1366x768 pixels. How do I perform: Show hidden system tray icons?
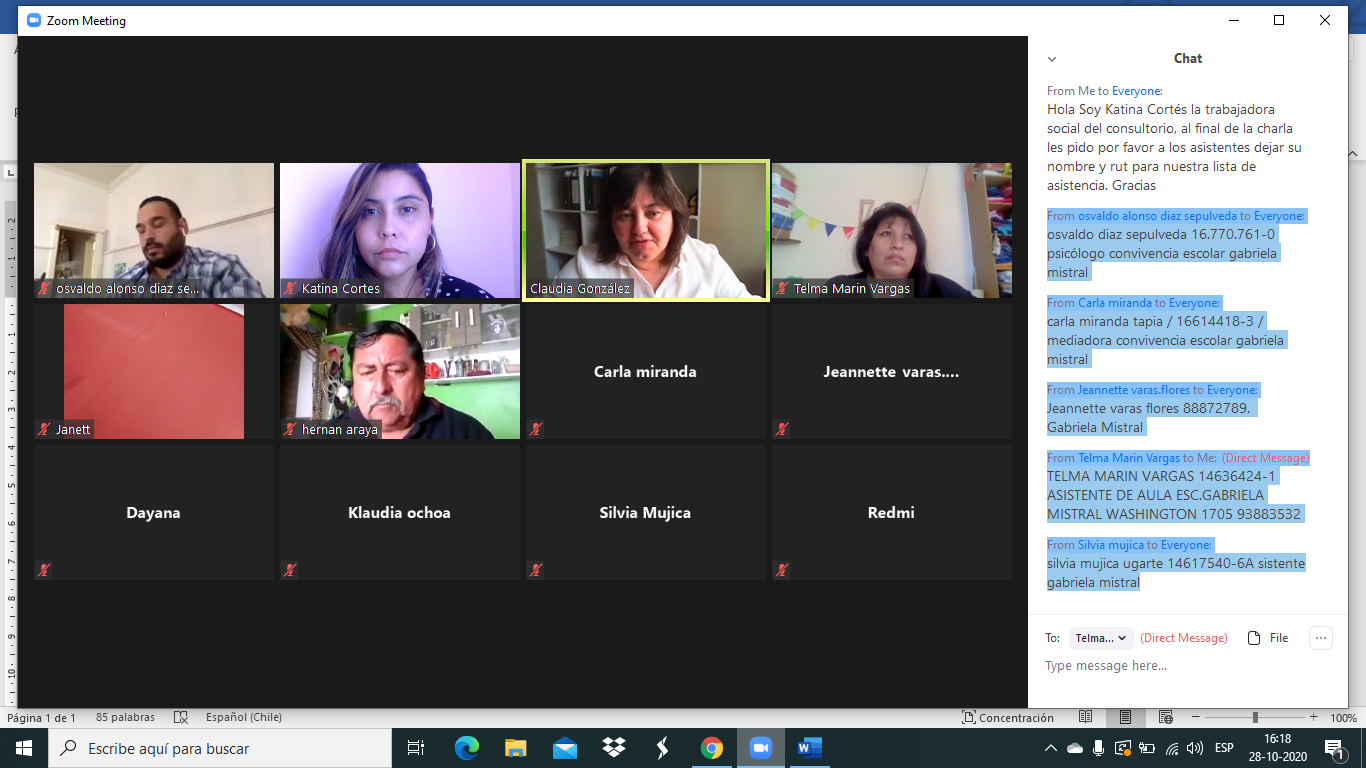coord(1050,748)
